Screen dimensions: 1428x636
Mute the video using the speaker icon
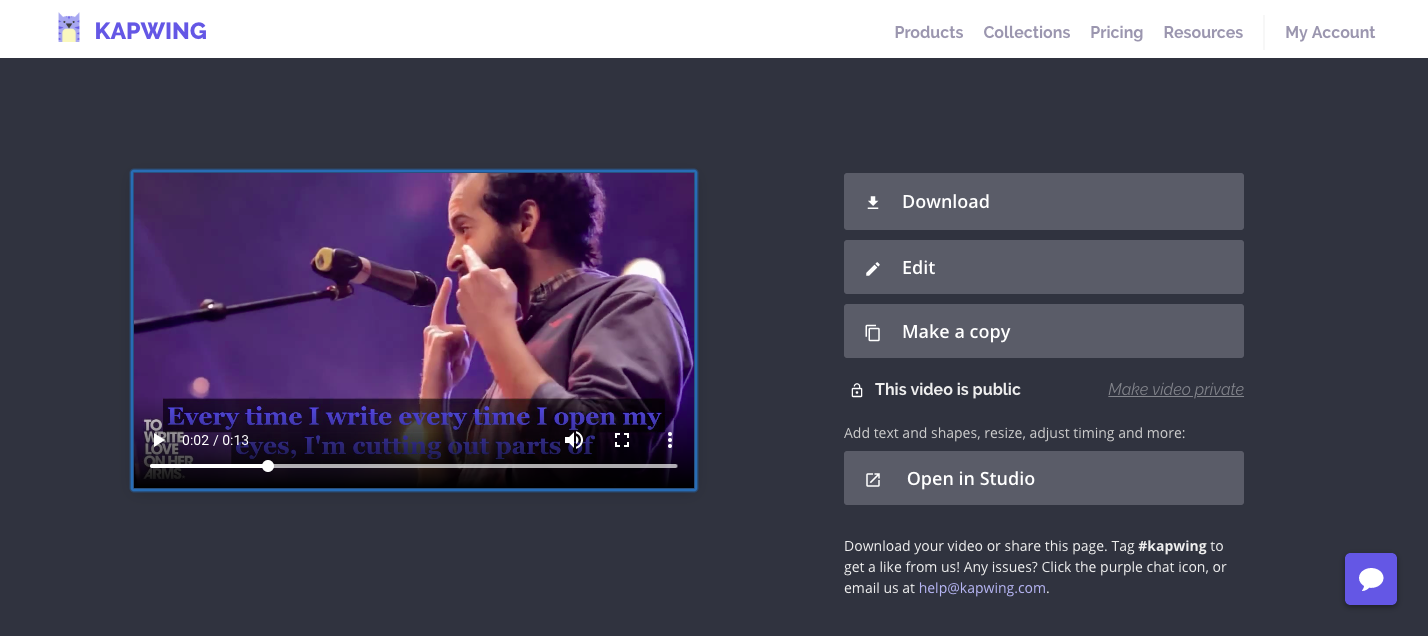[574, 440]
